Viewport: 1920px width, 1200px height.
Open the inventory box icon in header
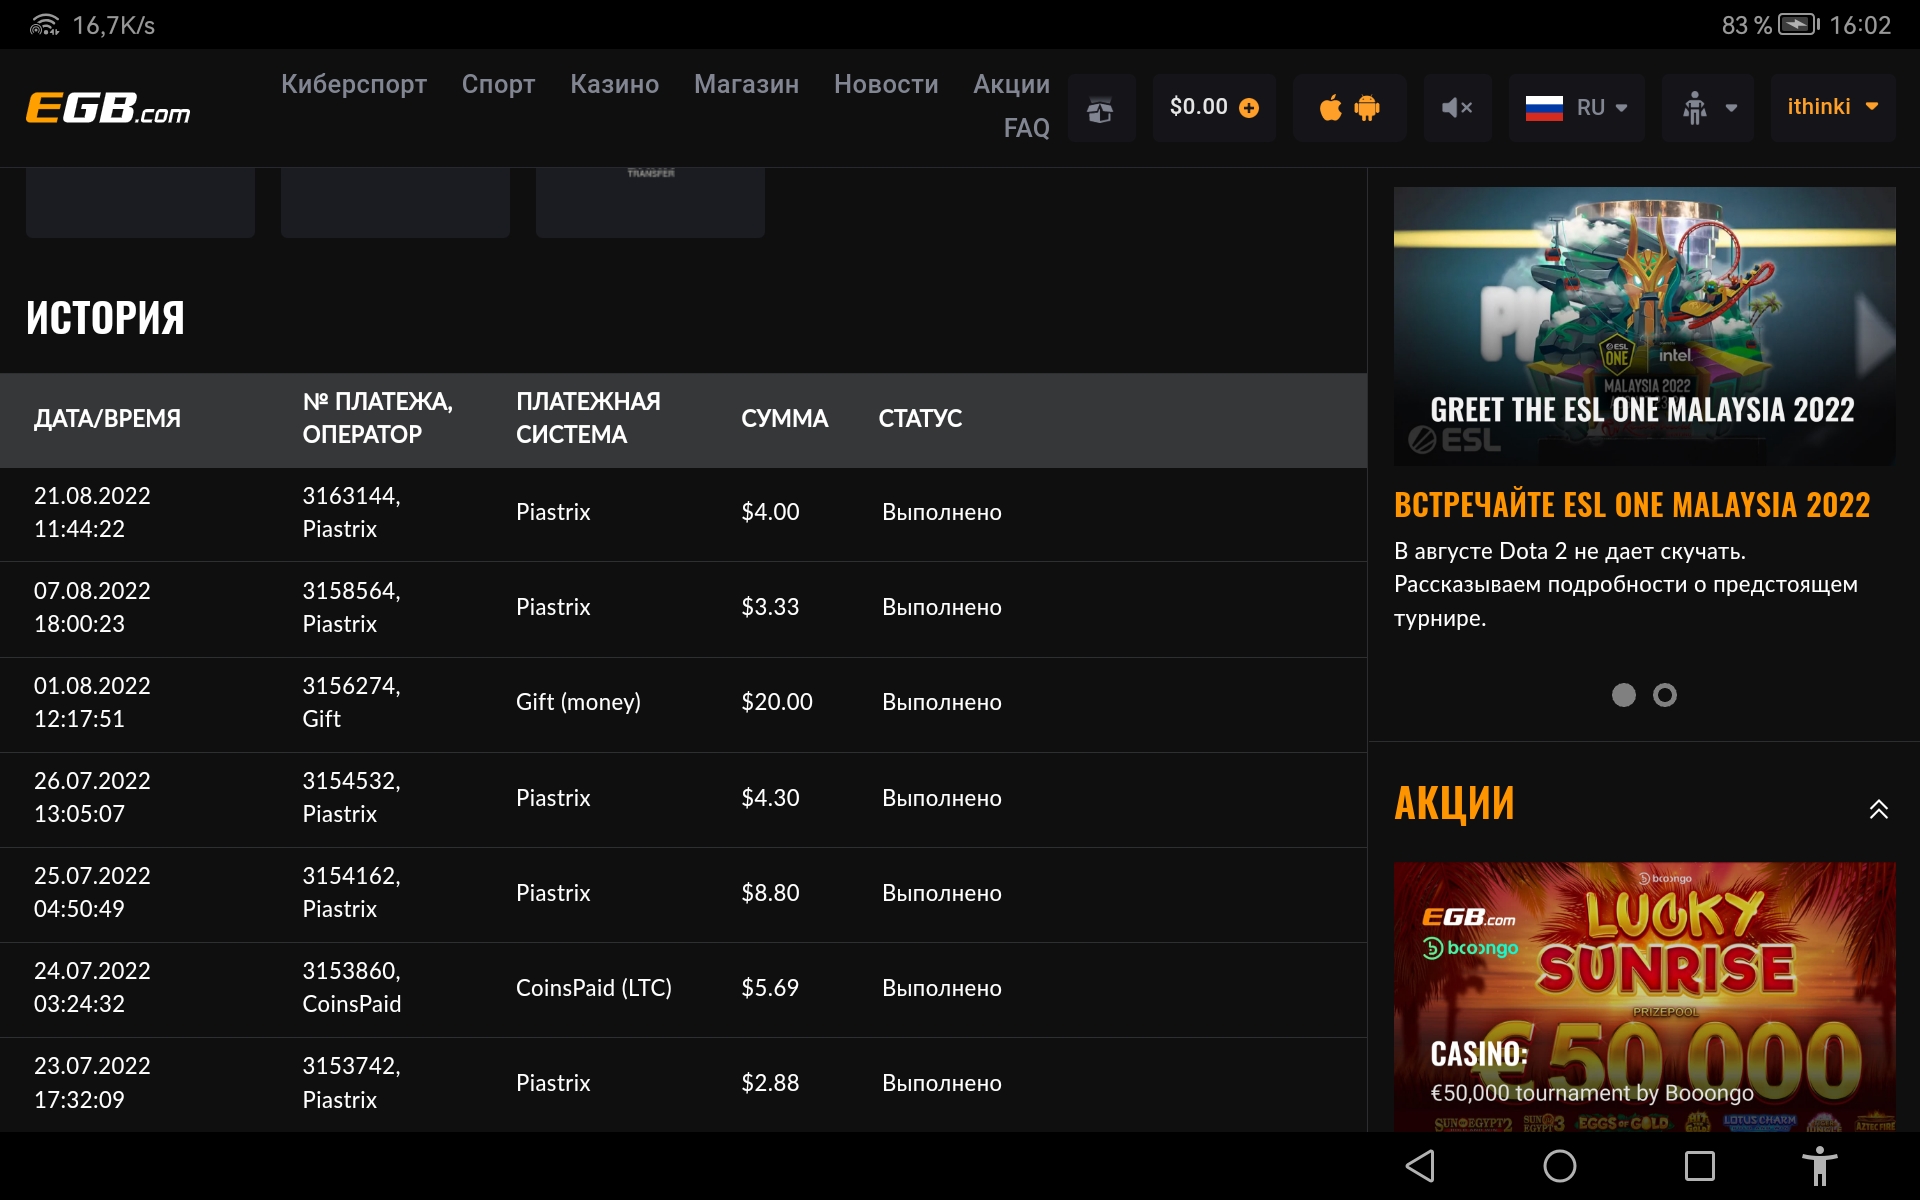[1101, 108]
